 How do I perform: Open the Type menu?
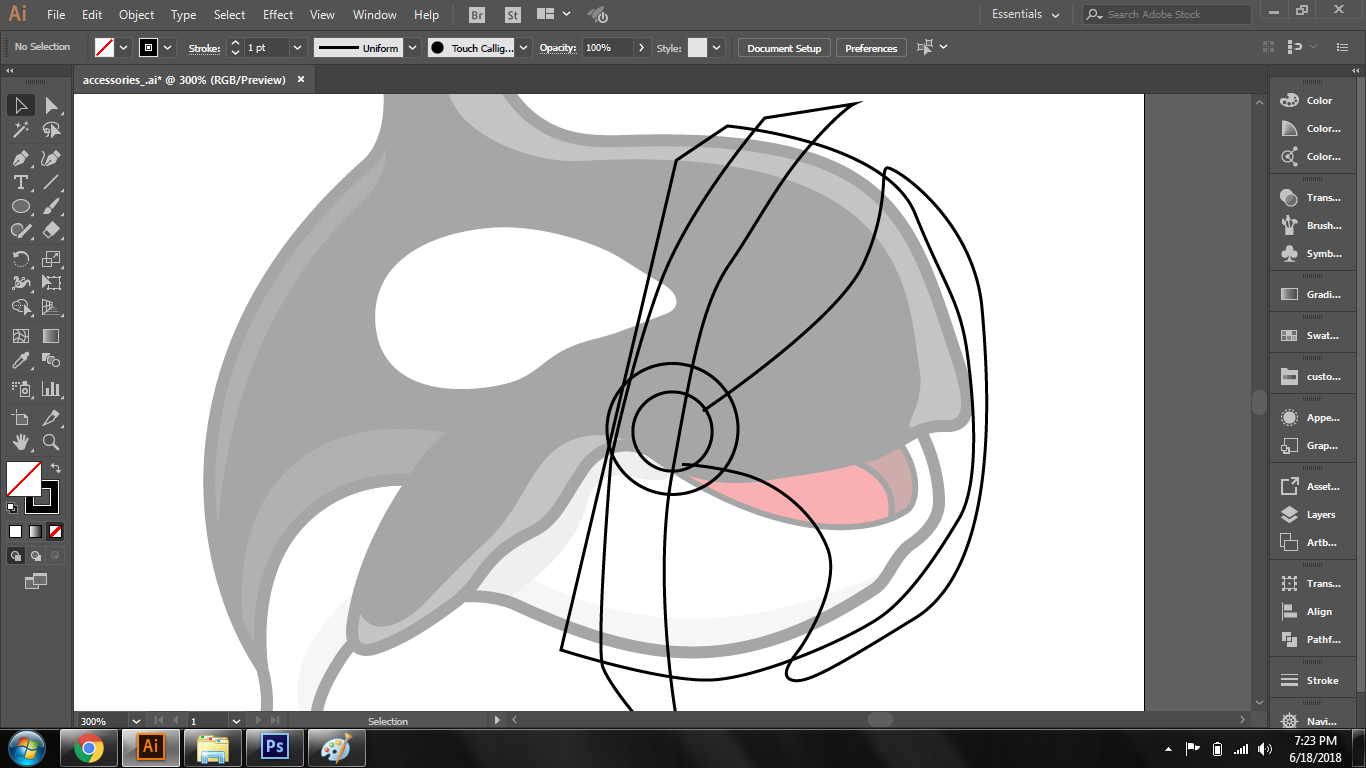pos(183,15)
